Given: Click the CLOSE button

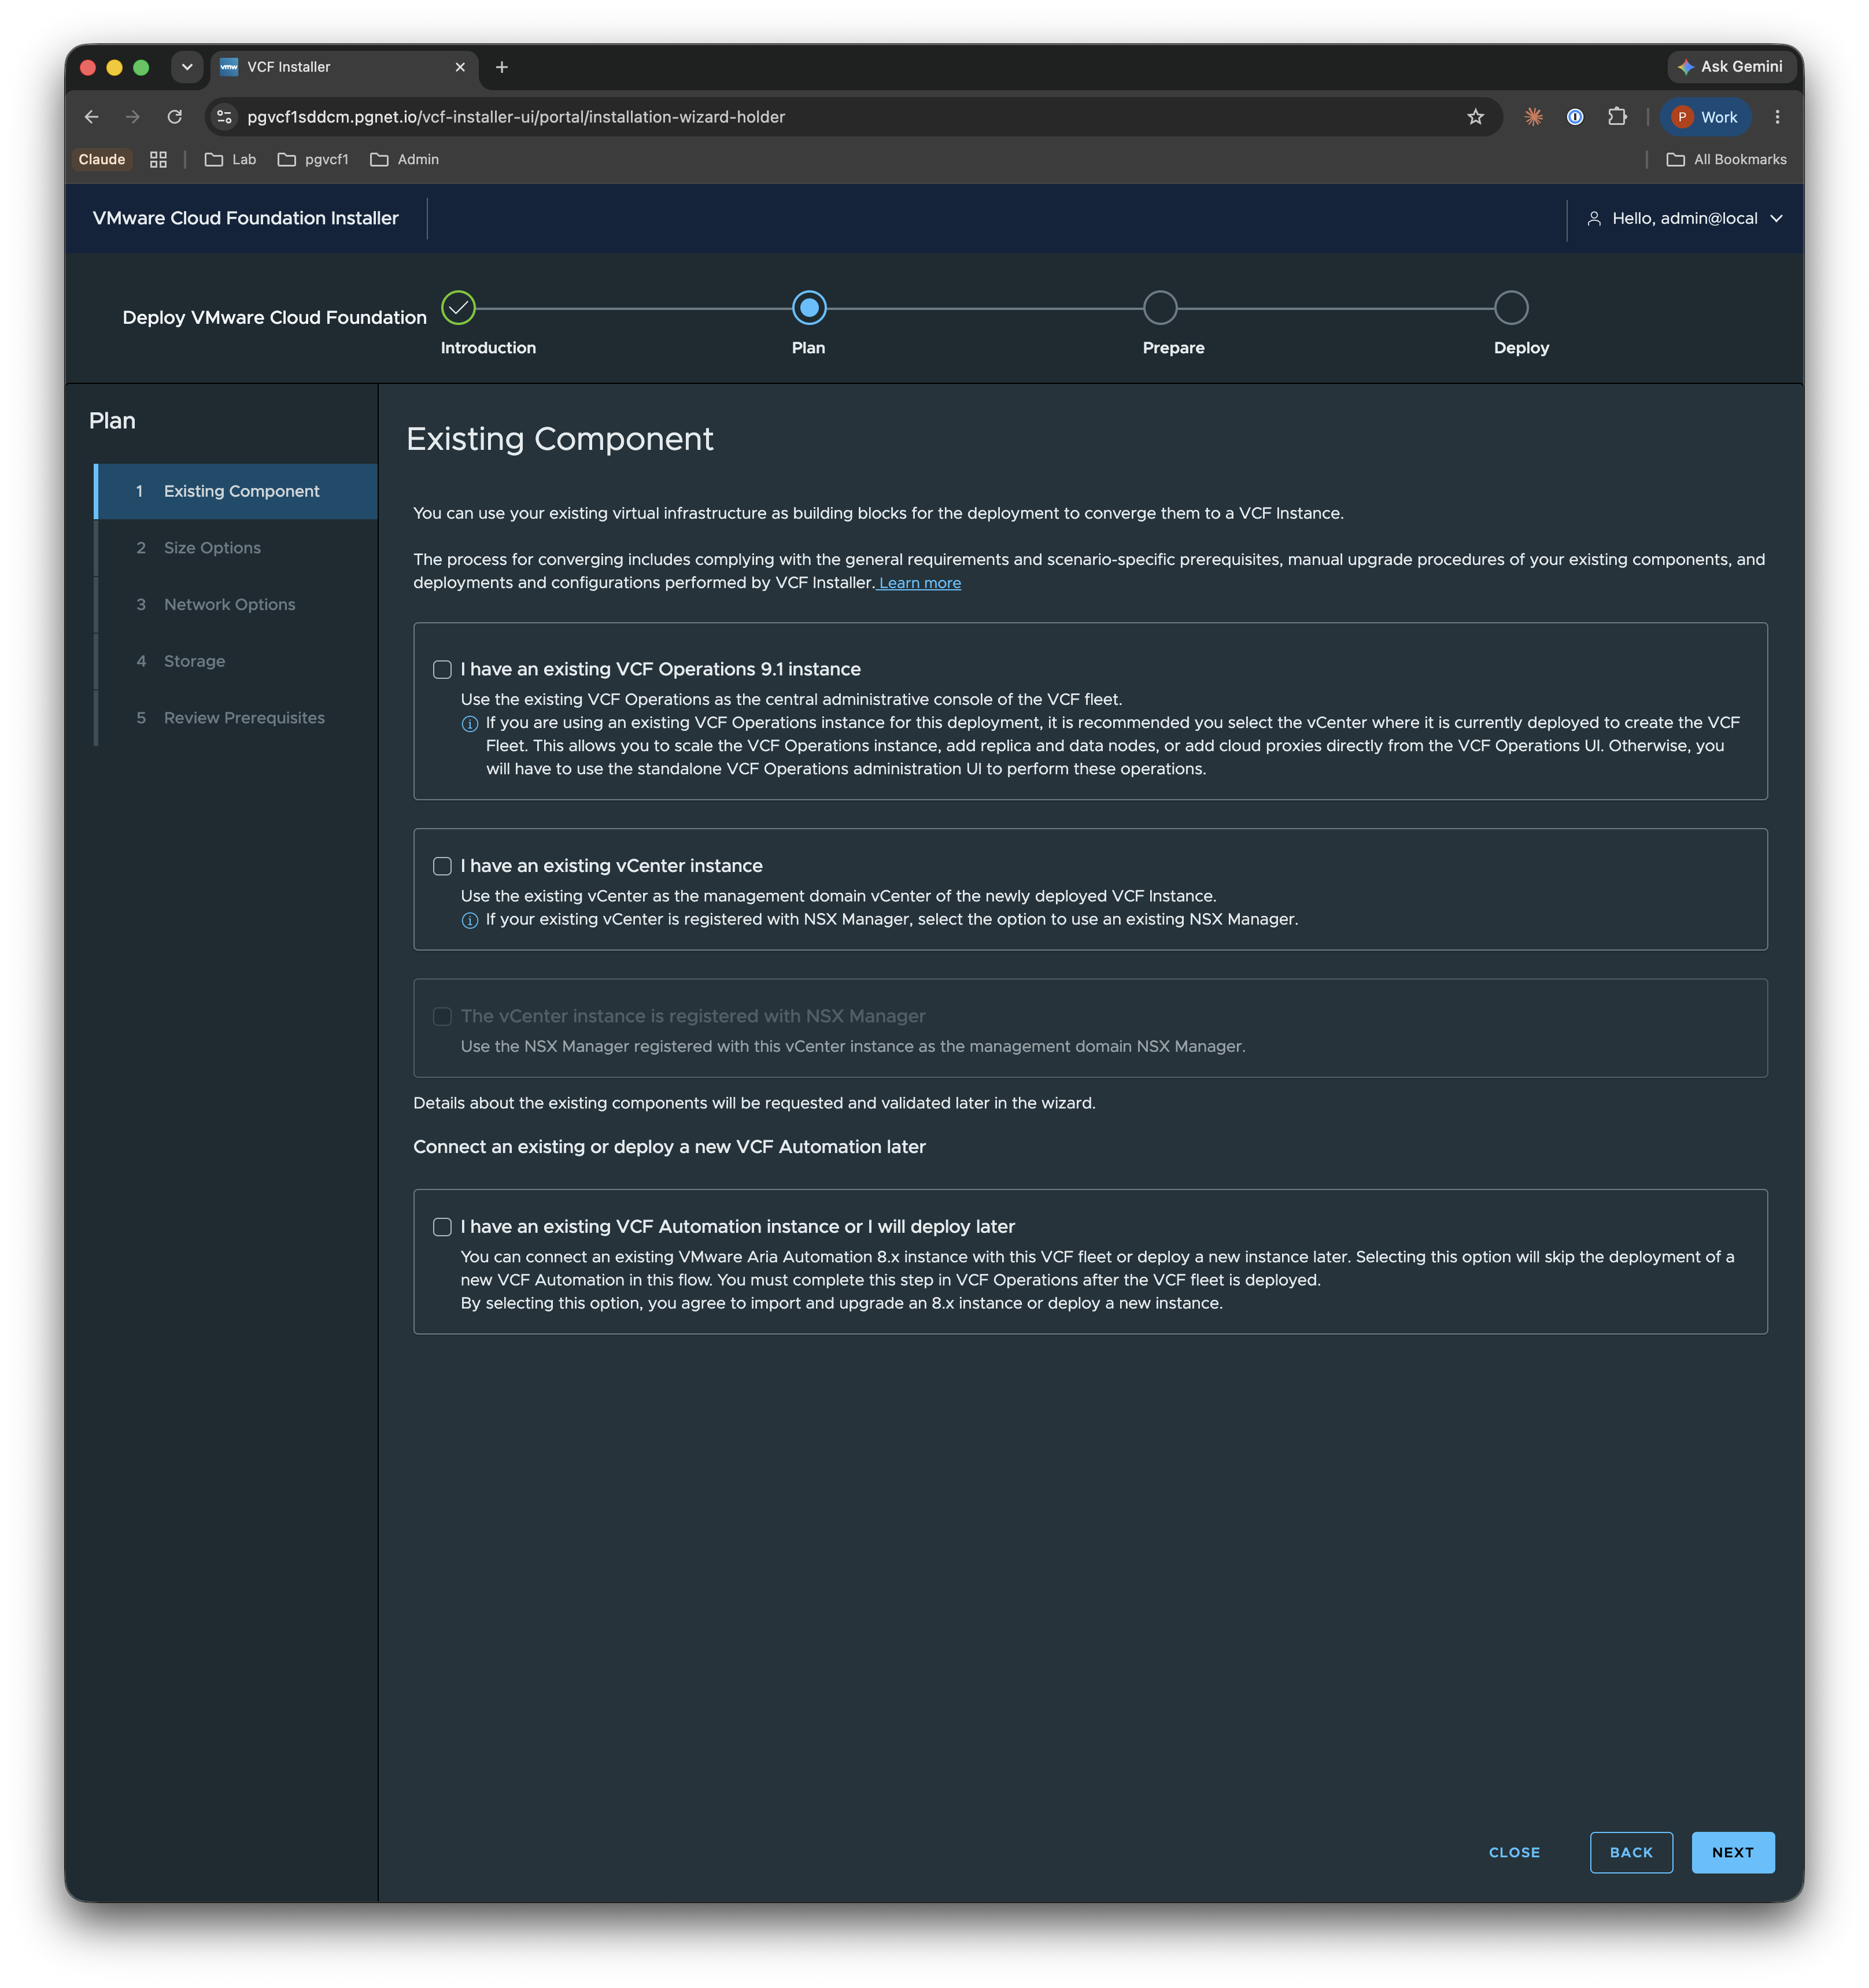Looking at the screenshot, I should click(1514, 1852).
